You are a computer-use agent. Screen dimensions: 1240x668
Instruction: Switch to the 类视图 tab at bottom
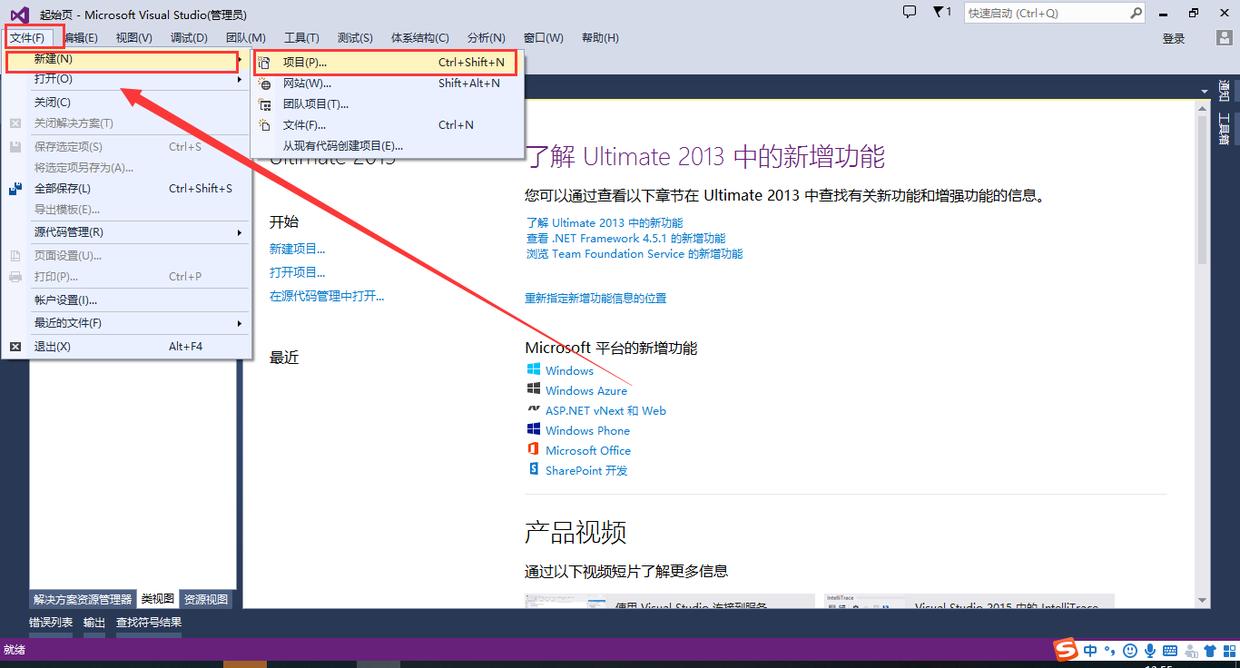[156, 599]
